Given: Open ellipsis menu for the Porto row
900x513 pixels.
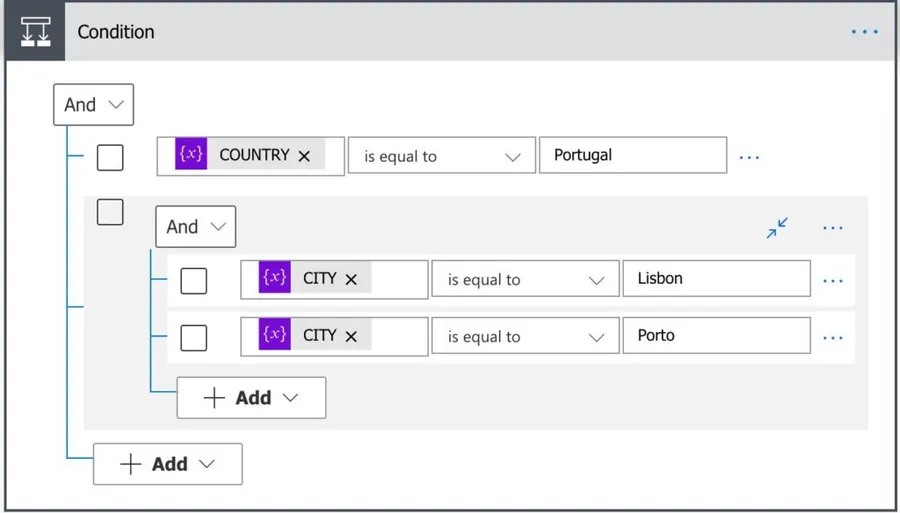Looking at the screenshot, I should [x=832, y=338].
